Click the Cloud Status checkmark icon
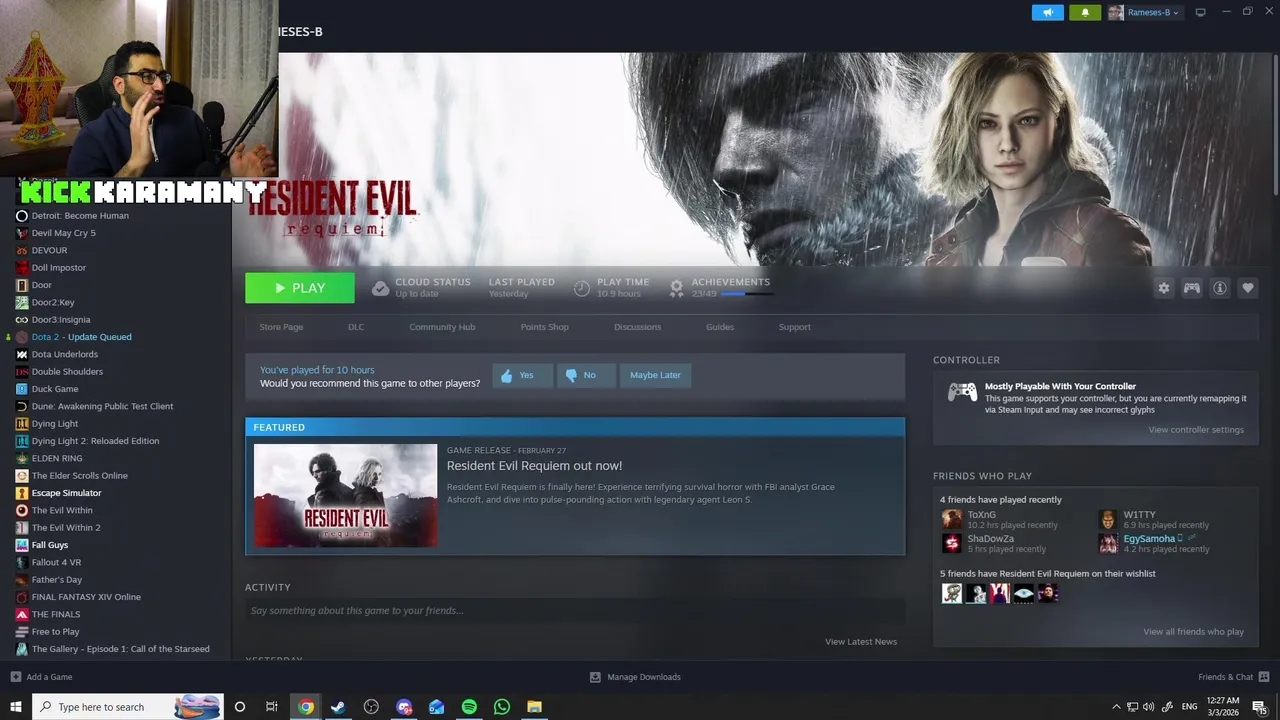The width and height of the screenshot is (1280, 720). (380, 288)
